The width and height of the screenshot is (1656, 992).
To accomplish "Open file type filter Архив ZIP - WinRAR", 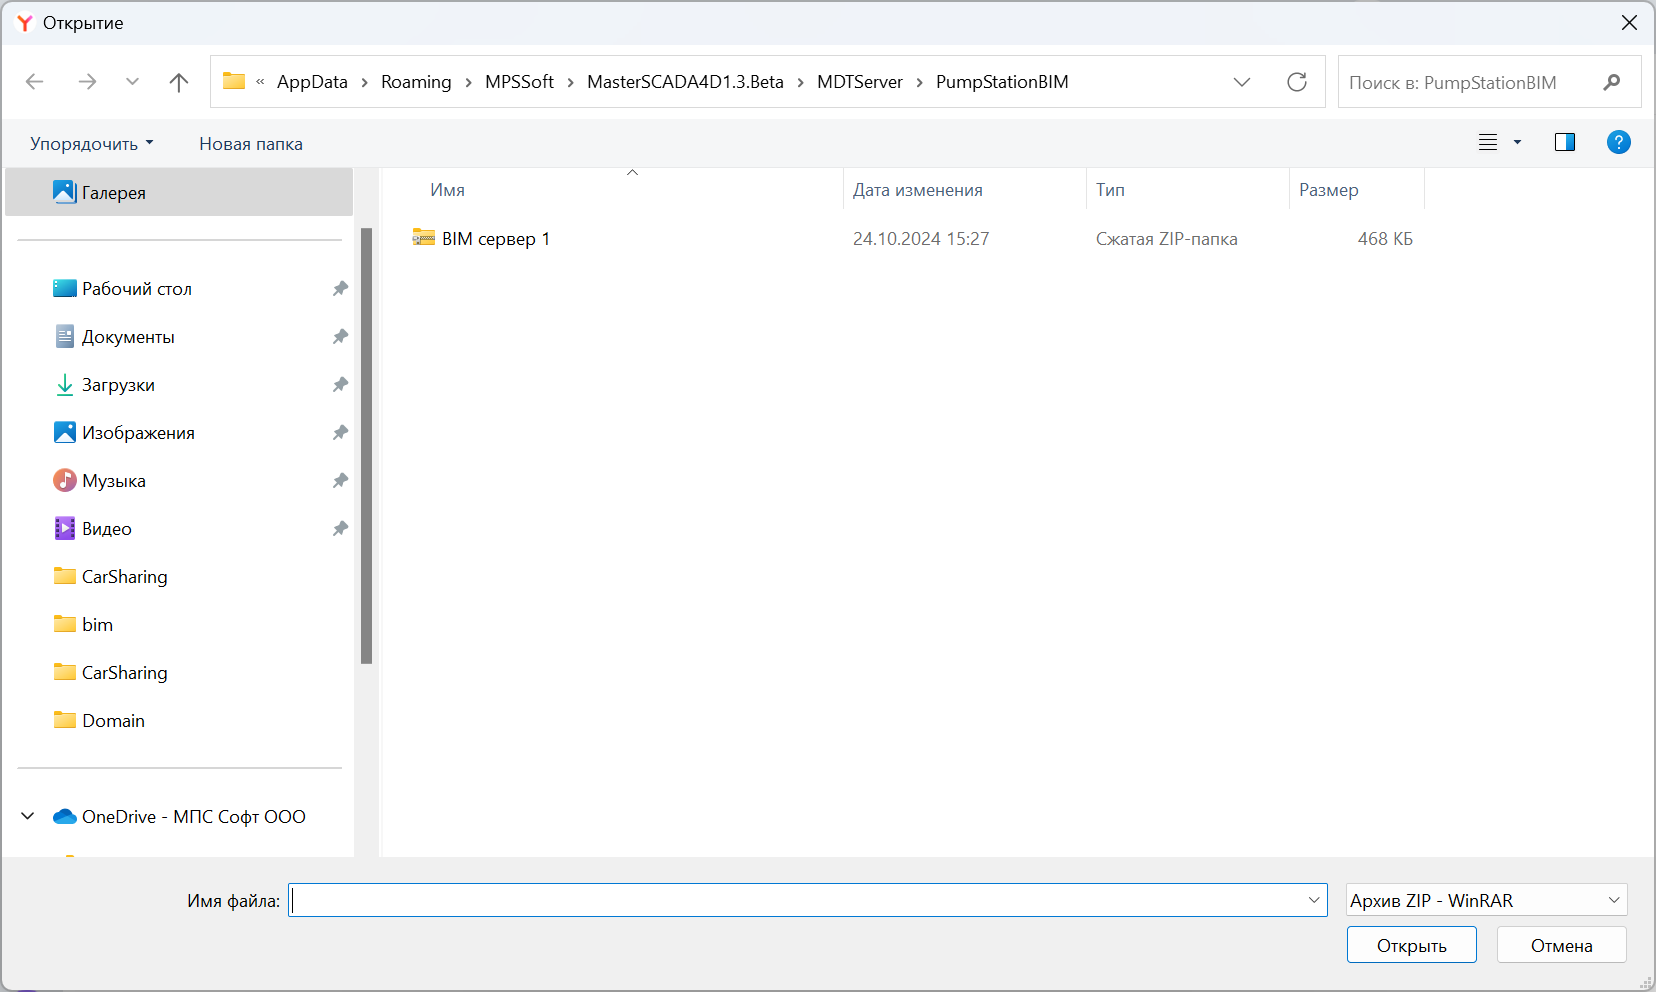I will pos(1486,900).
